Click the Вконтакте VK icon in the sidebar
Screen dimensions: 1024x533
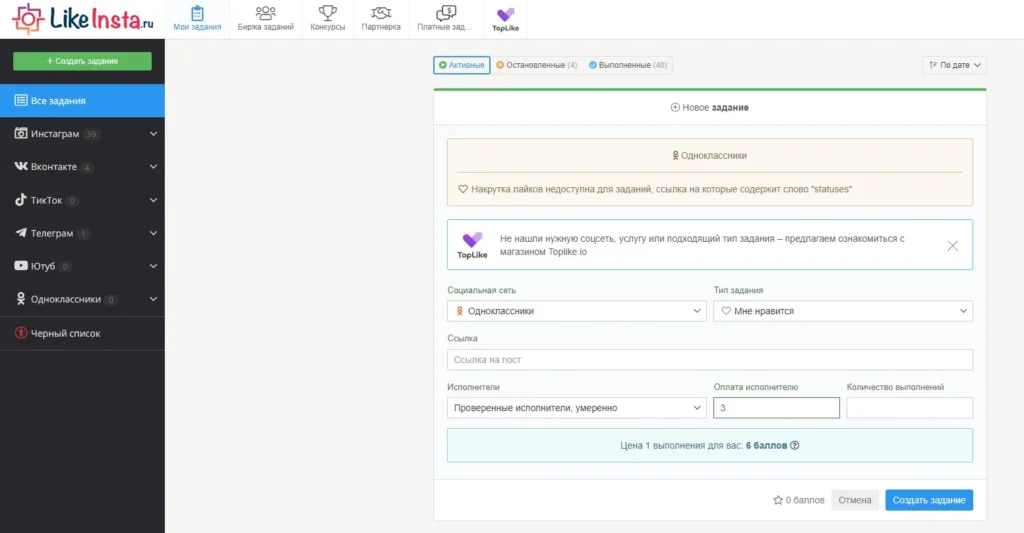(21, 167)
